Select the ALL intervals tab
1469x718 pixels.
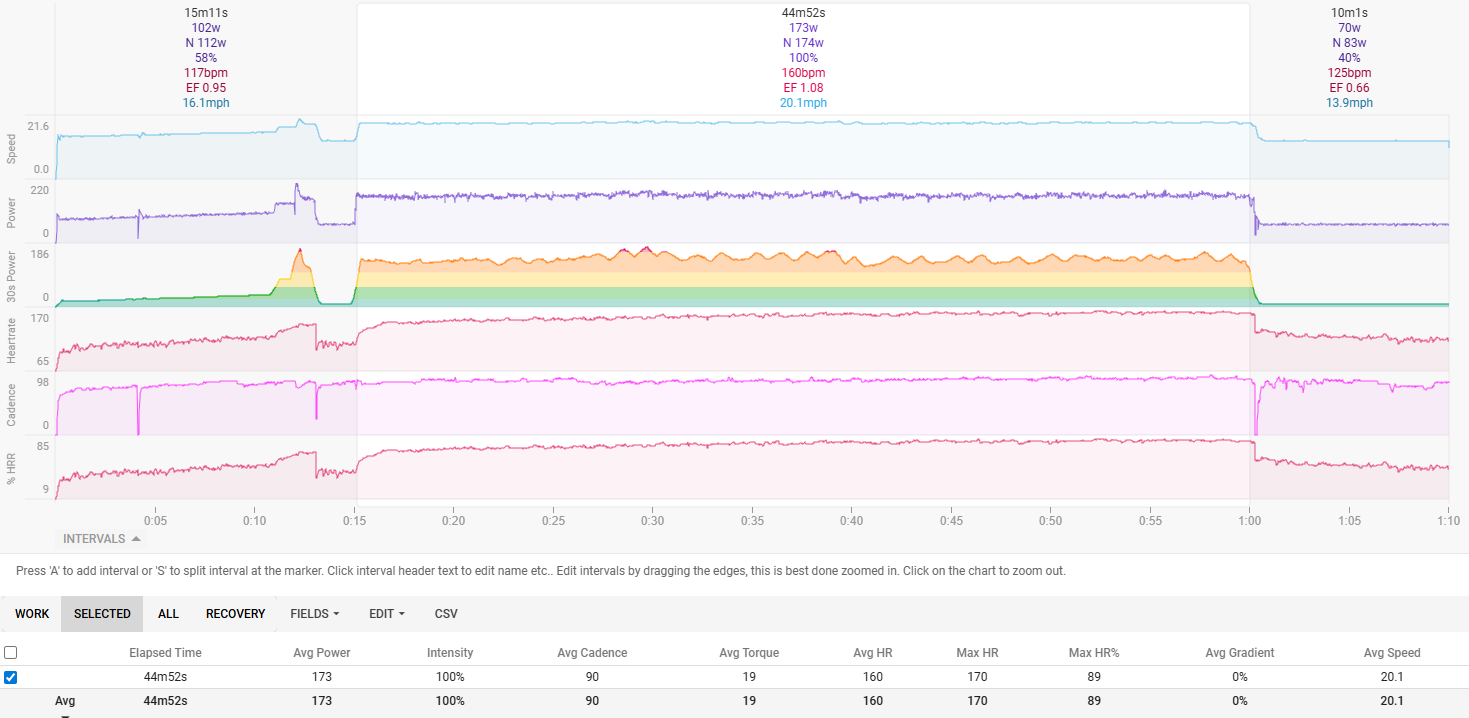point(168,613)
